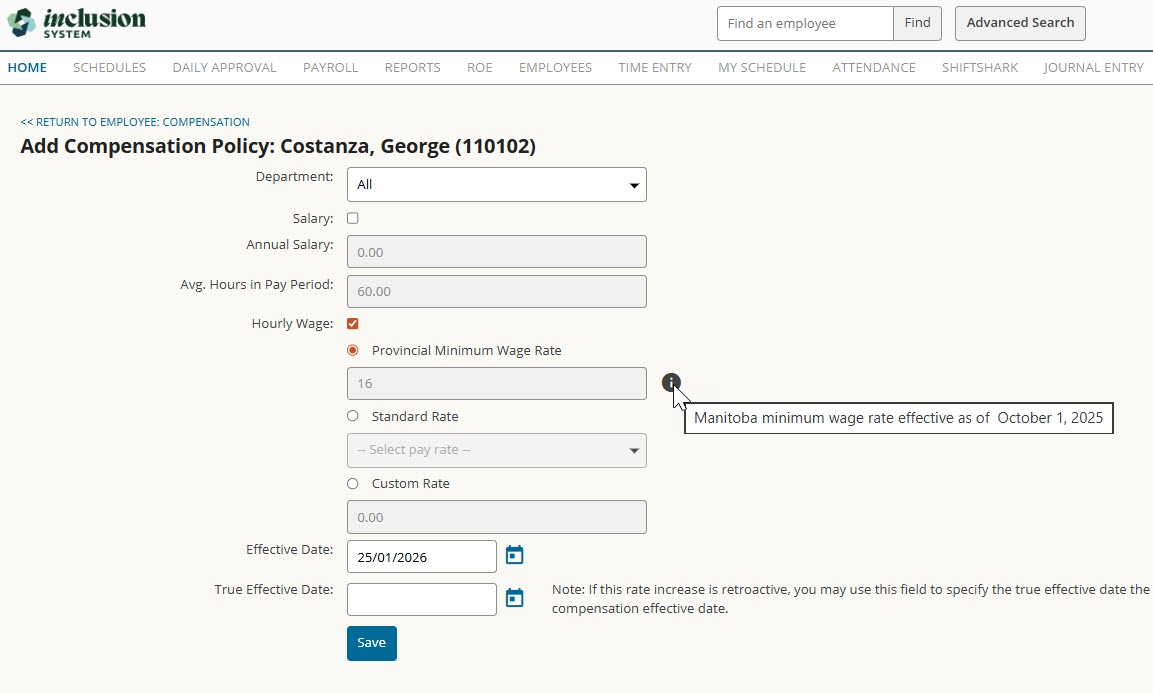Select the Standard Rate radio button
The image size is (1153, 693).
point(353,416)
